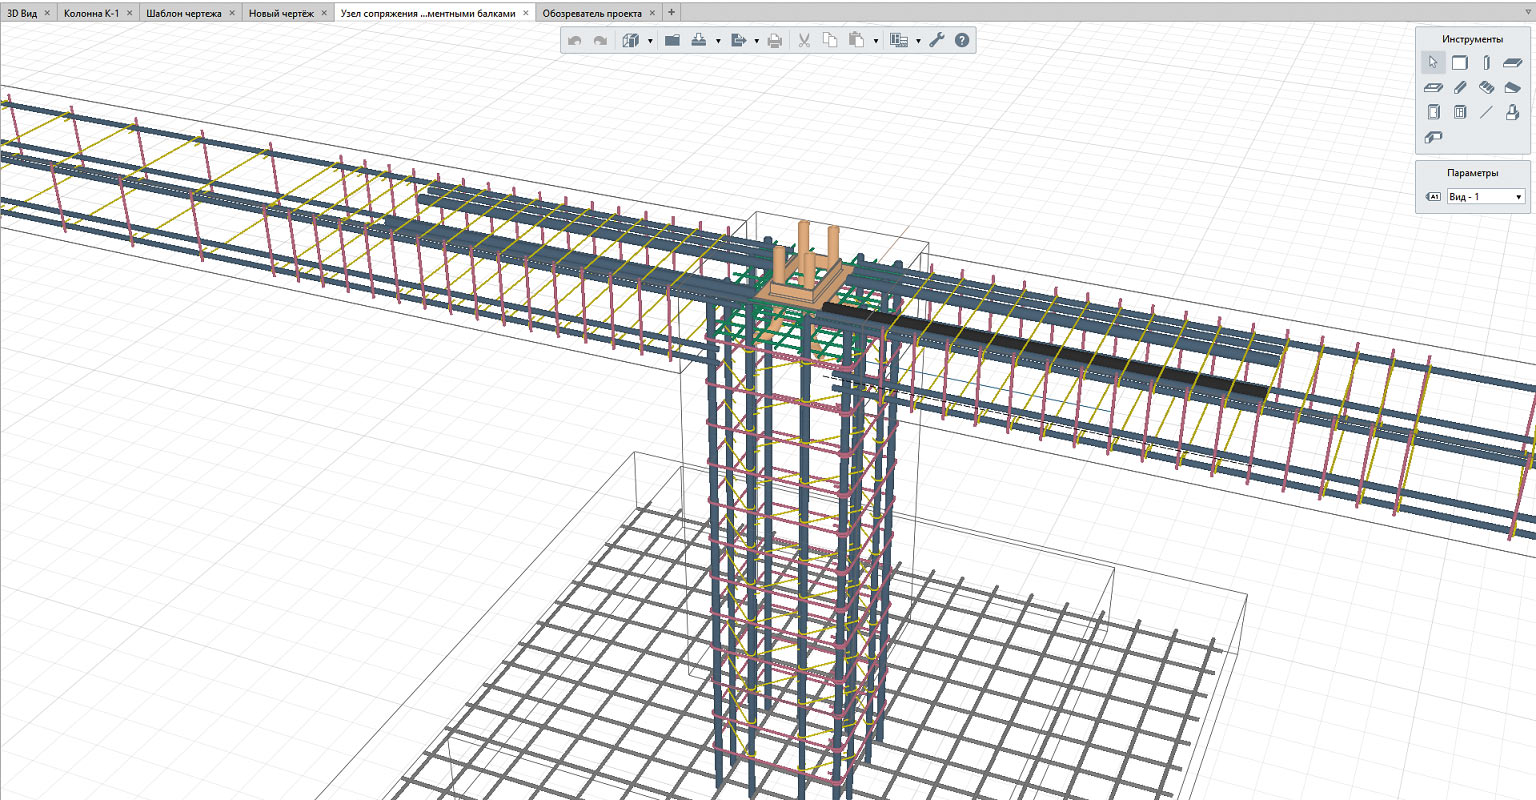Switch to the Шаблон чертежа tab
Image resolution: width=1536 pixels, height=800 pixels.
point(184,13)
